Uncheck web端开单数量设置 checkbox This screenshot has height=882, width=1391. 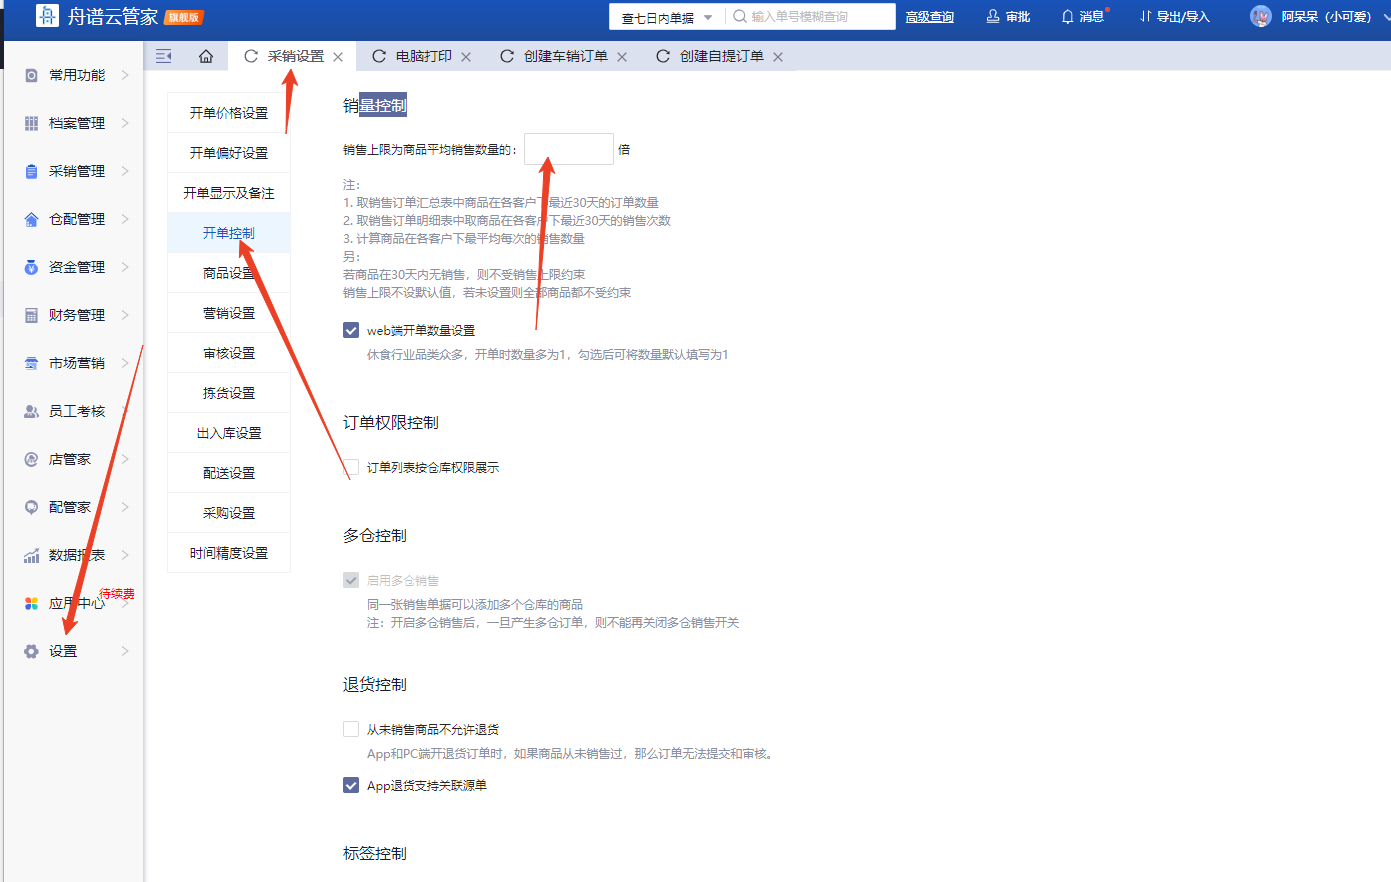point(351,330)
